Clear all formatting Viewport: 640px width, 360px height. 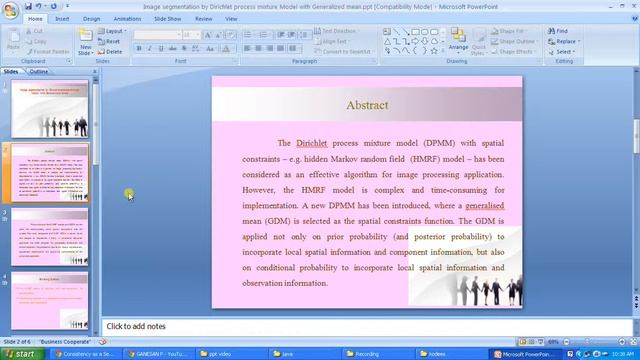coord(231,35)
